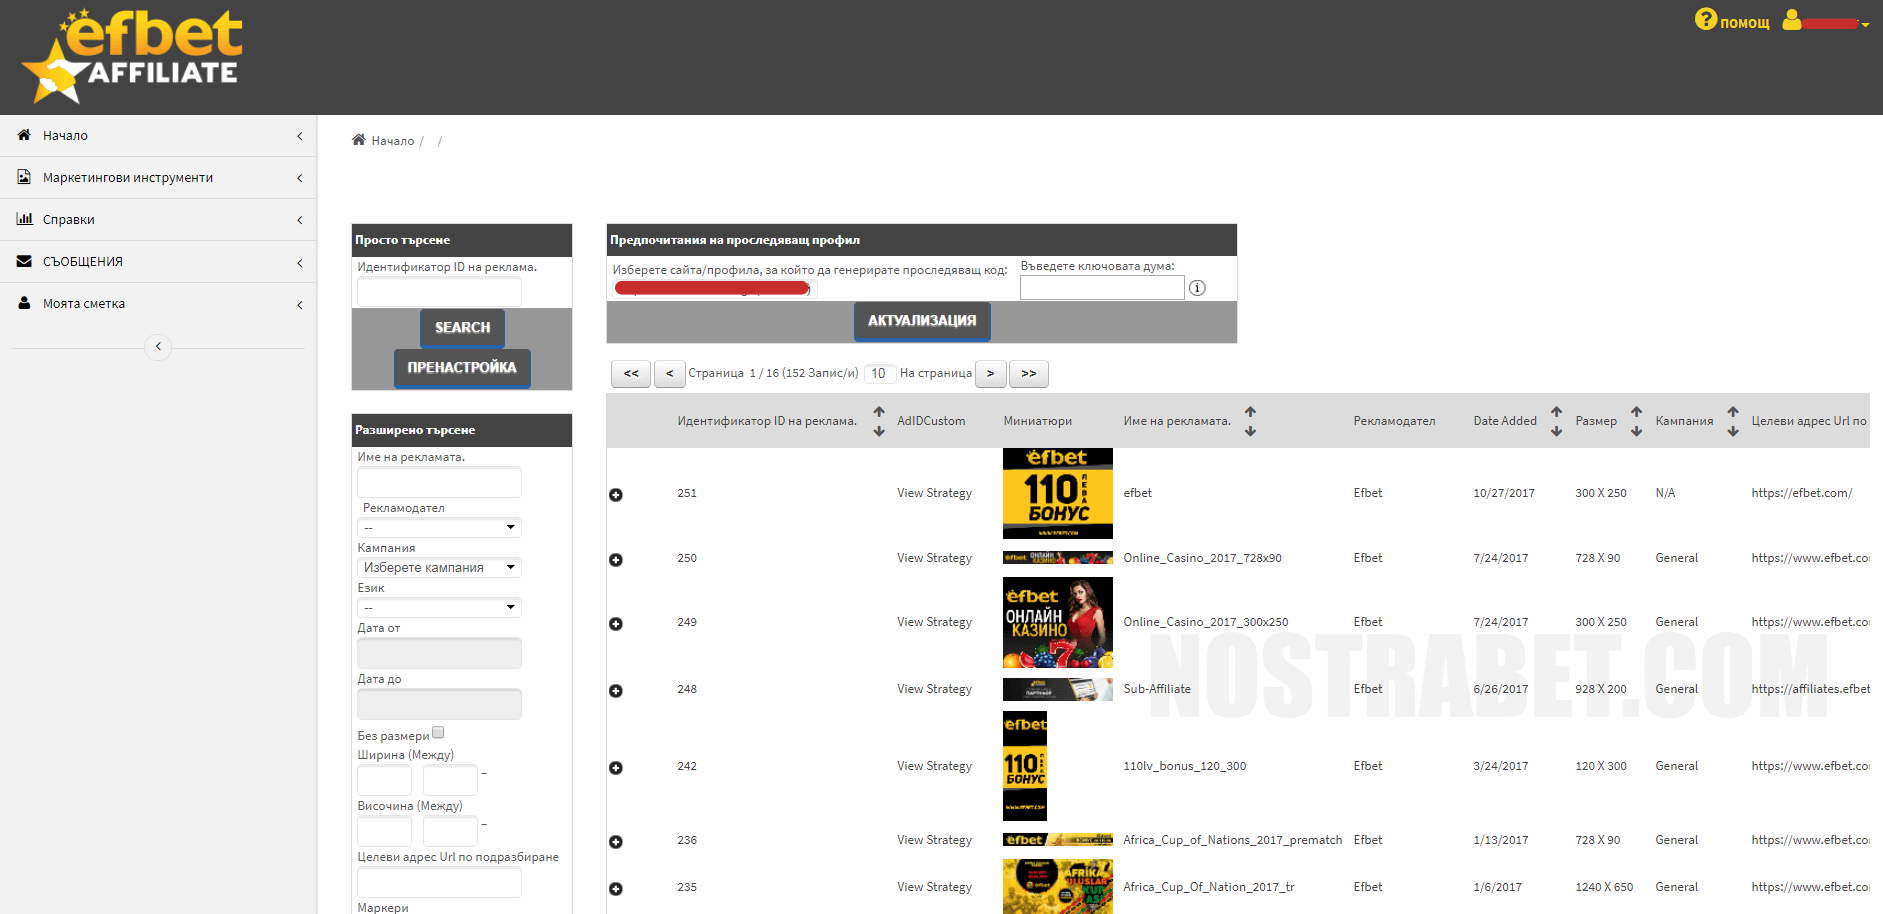Open the site/profile selection dropdown
Viewport: 1883px width, 914px height.
point(714,289)
